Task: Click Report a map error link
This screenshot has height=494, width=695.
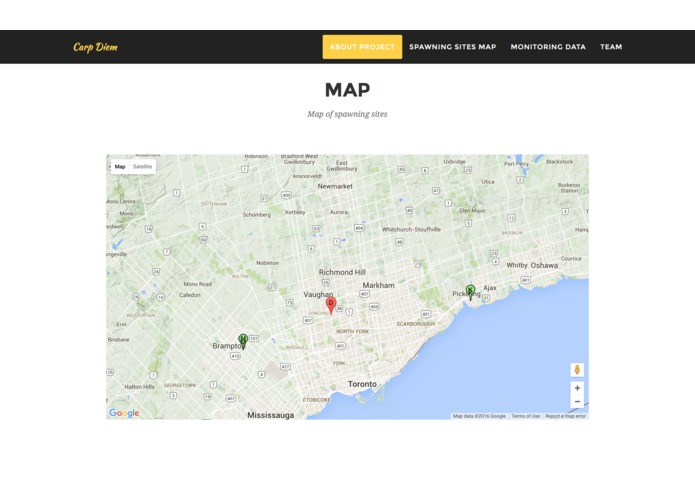Action: [x=565, y=416]
